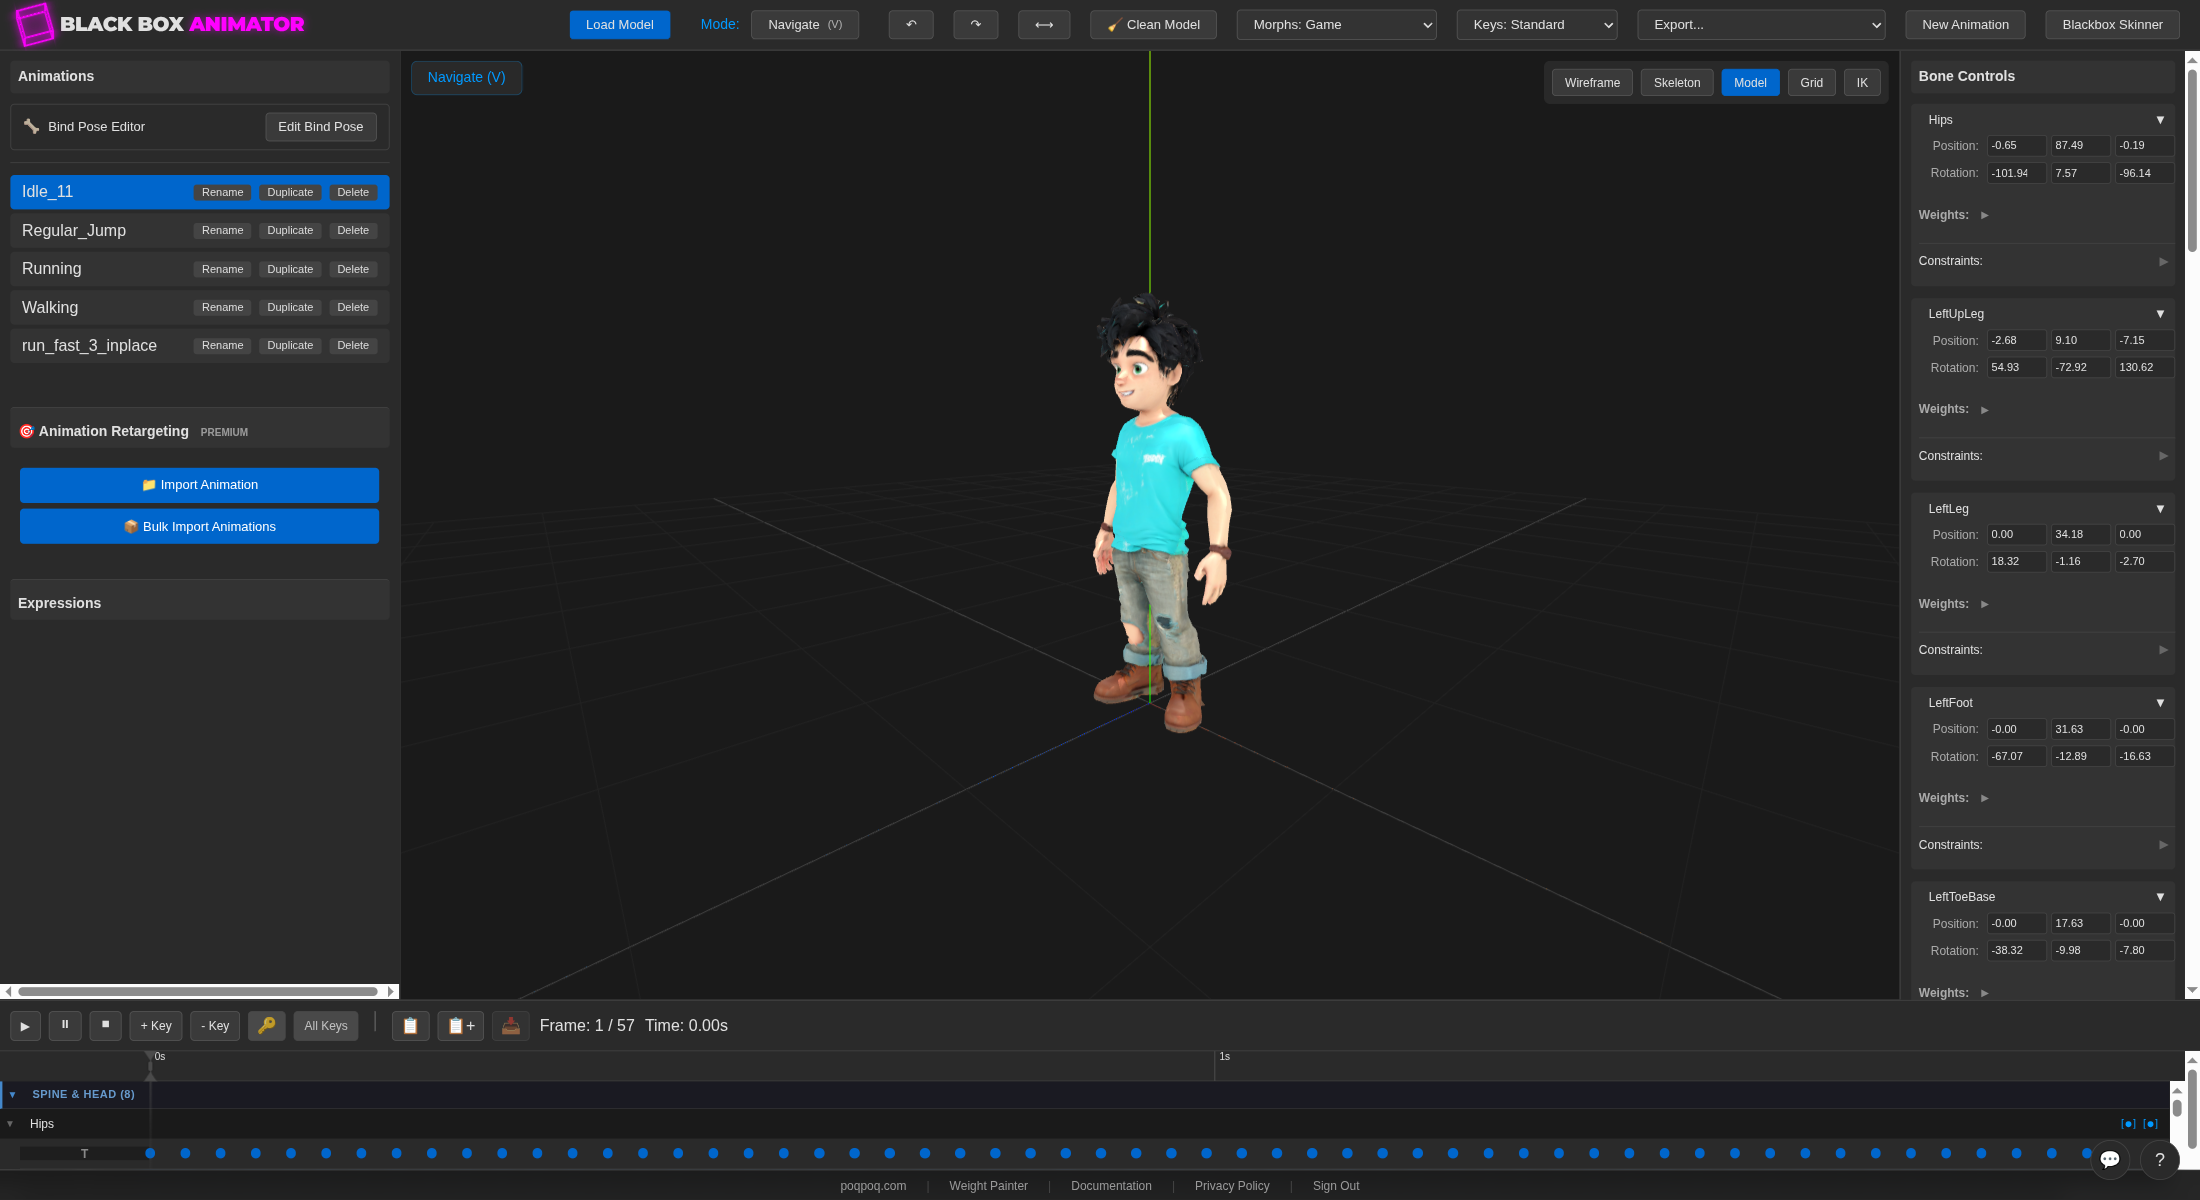Click the T track label under Hips
Viewport: 2200px width, 1200px height.
click(84, 1154)
